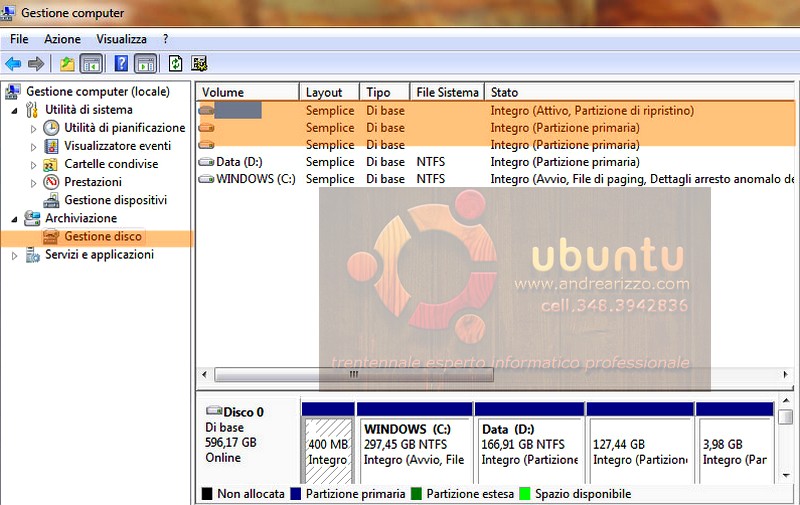The height and width of the screenshot is (505, 800).
Task: Select the Data (D:) 166,91 GB partition
Action: (x=529, y=443)
